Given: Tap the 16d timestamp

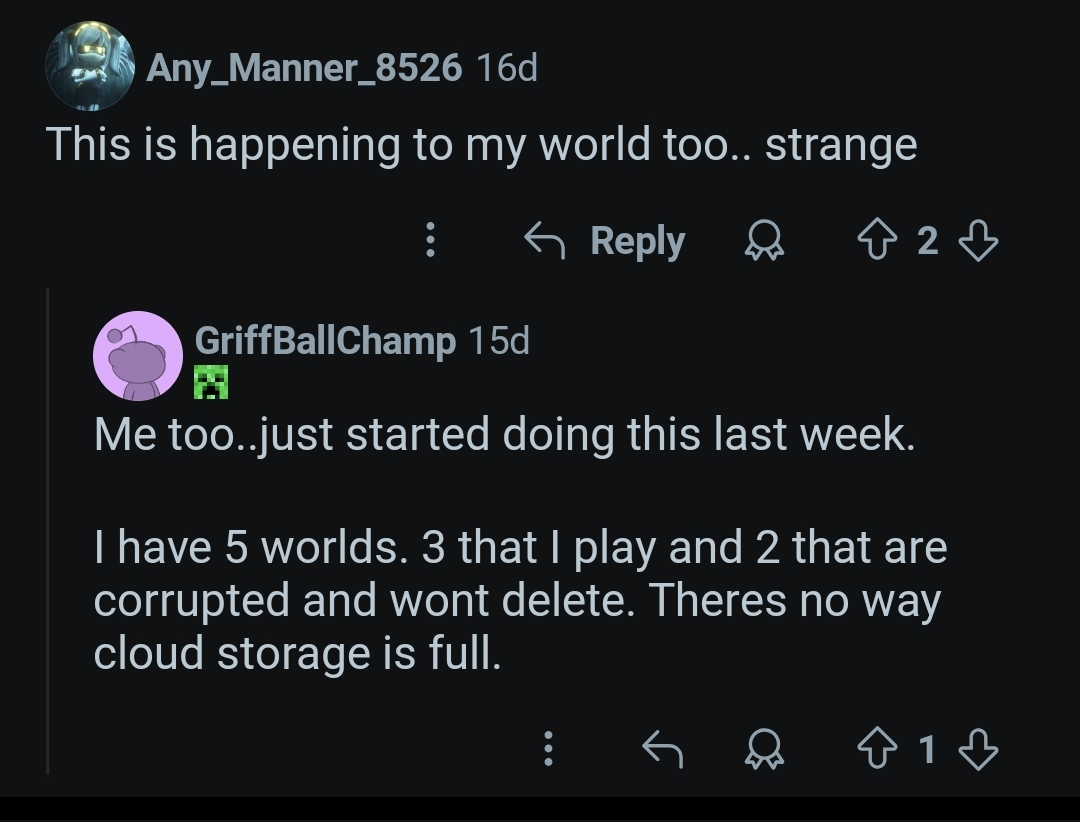Looking at the screenshot, I should pos(507,68).
